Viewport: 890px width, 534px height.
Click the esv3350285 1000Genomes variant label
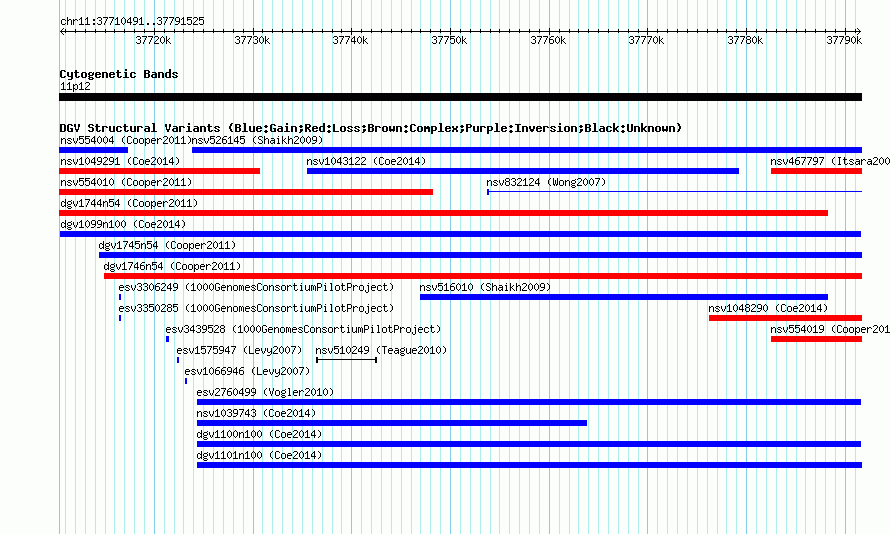(256, 308)
